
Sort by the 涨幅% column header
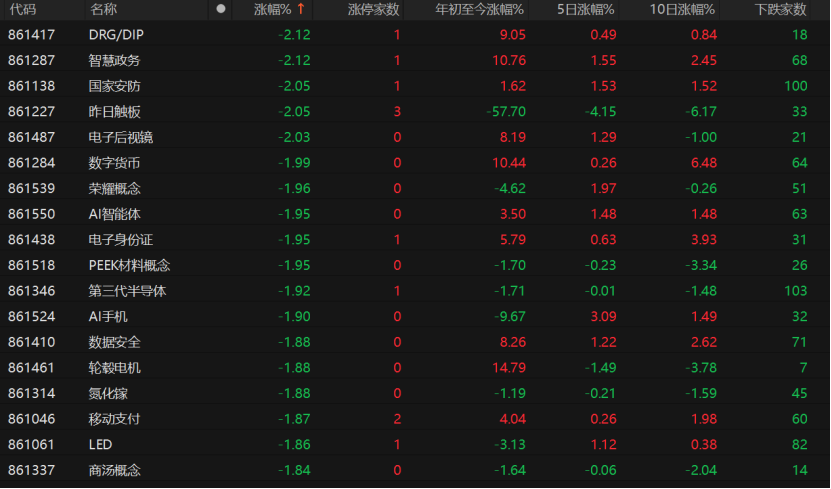[272, 9]
